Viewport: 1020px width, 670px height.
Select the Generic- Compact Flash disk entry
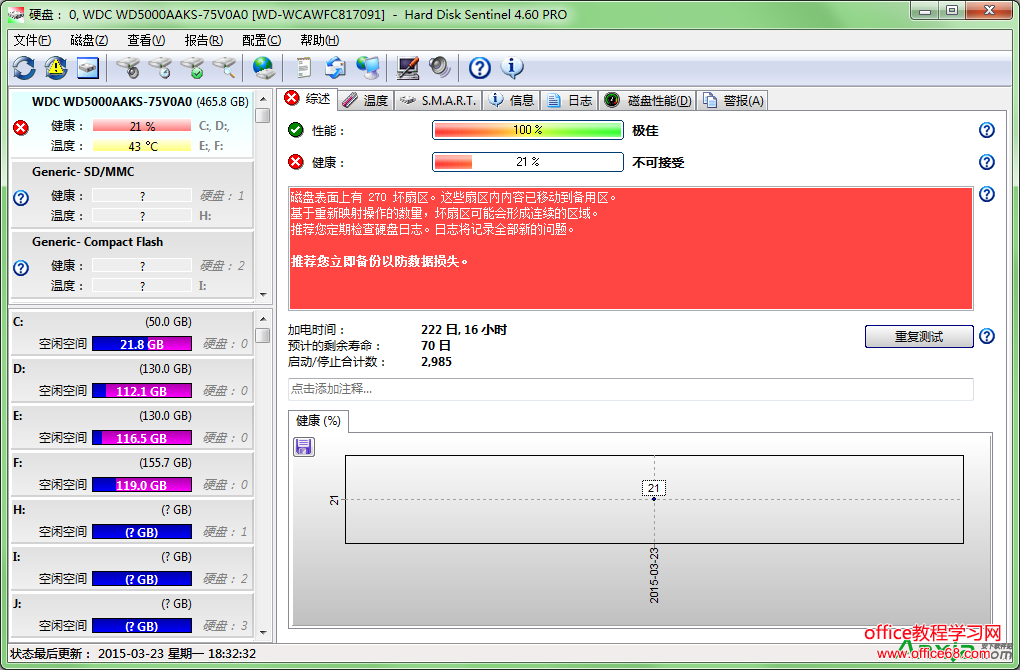pyautogui.click(x=132, y=264)
